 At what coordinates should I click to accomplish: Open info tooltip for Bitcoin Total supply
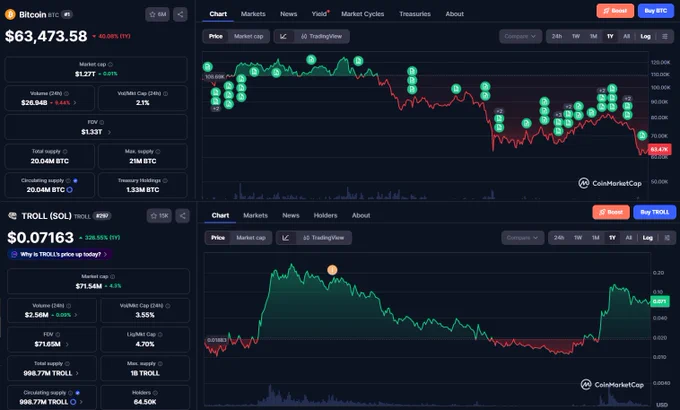click(x=65, y=151)
